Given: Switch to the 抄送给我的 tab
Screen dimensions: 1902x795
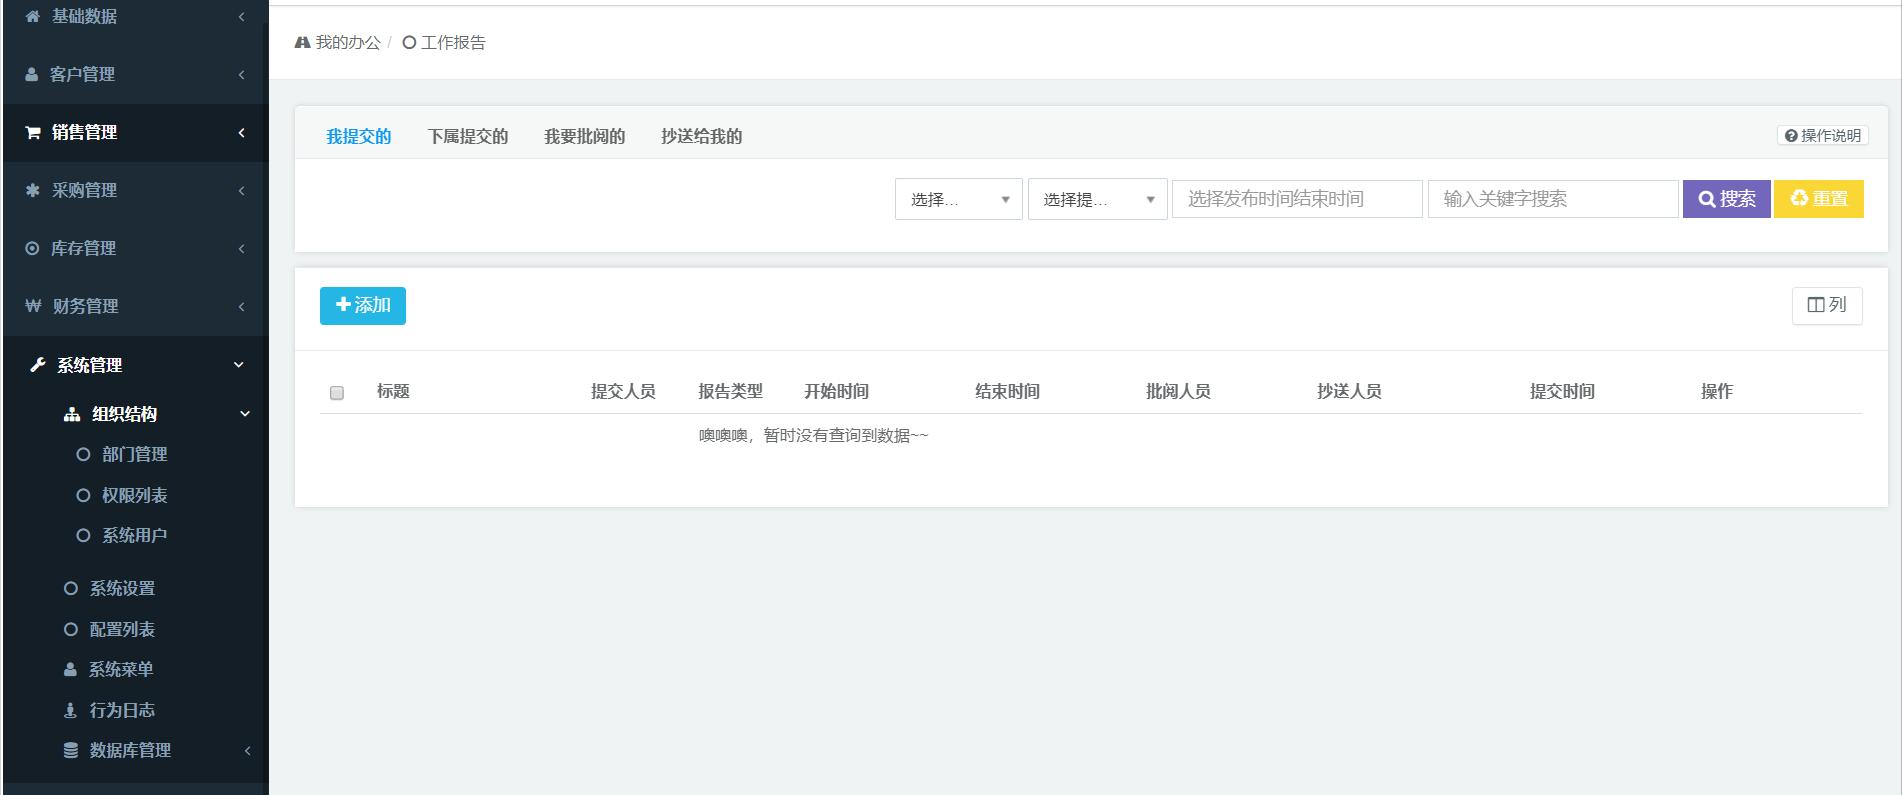Looking at the screenshot, I should [x=701, y=136].
